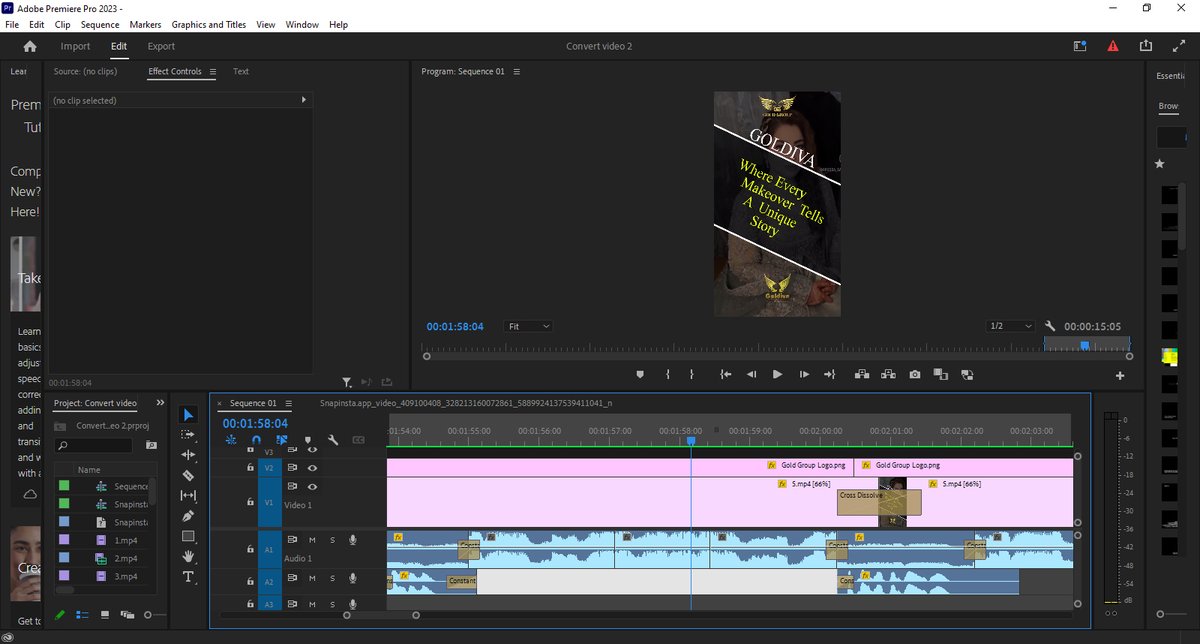This screenshot has height=644, width=1200.
Task: Select the Track Select Forward tool
Action: click(x=188, y=435)
